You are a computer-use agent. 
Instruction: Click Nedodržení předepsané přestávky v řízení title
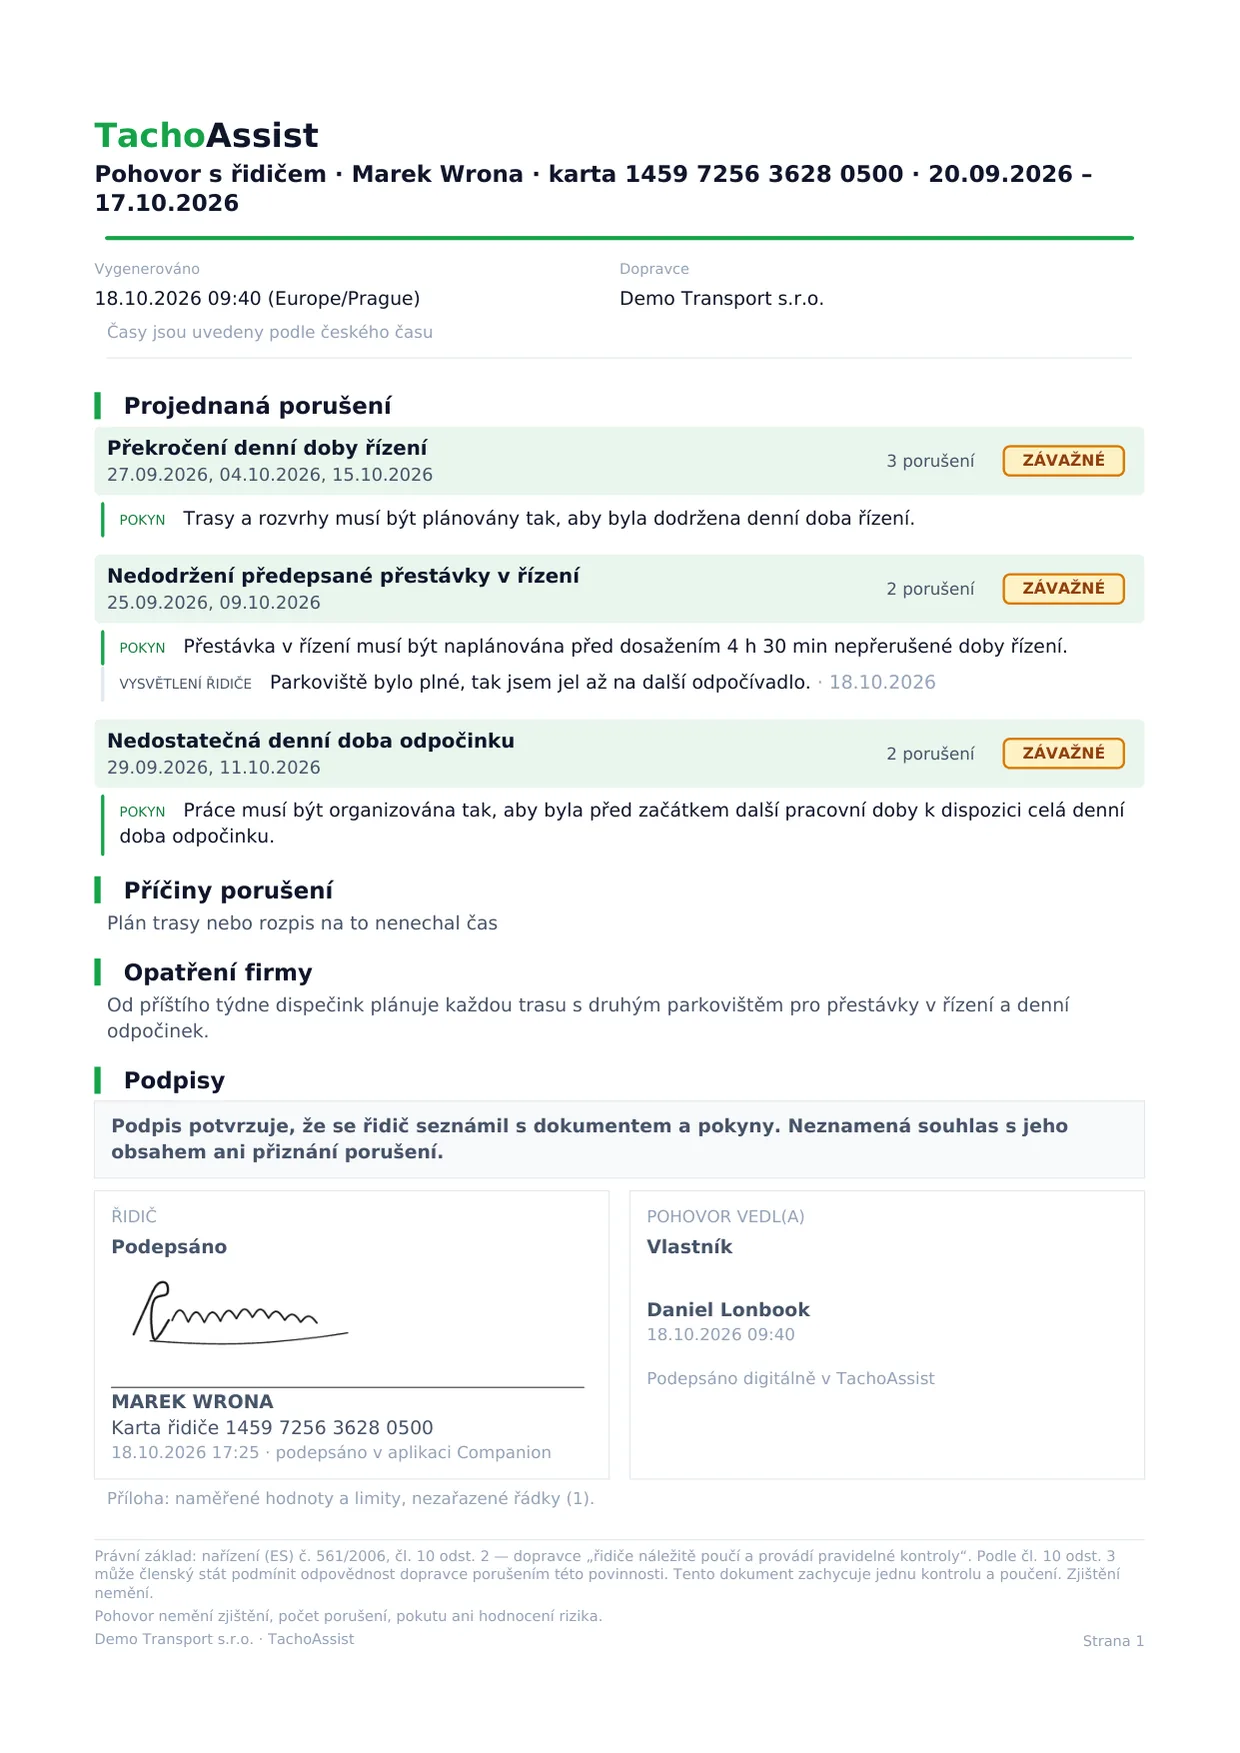click(x=343, y=576)
